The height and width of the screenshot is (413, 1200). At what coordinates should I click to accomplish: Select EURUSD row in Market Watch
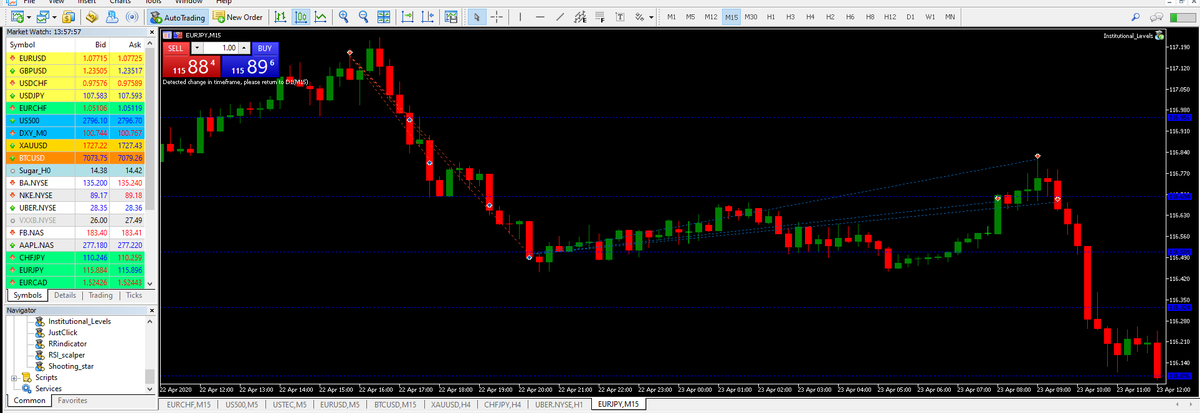75,60
